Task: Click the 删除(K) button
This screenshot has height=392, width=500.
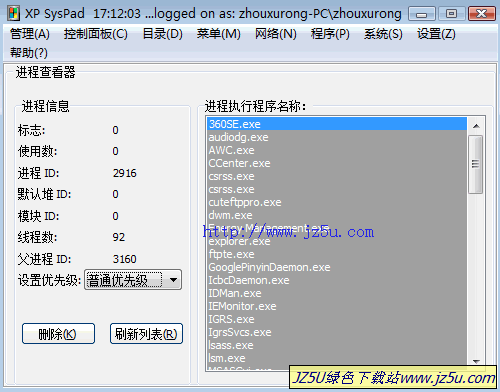Action: (58, 334)
